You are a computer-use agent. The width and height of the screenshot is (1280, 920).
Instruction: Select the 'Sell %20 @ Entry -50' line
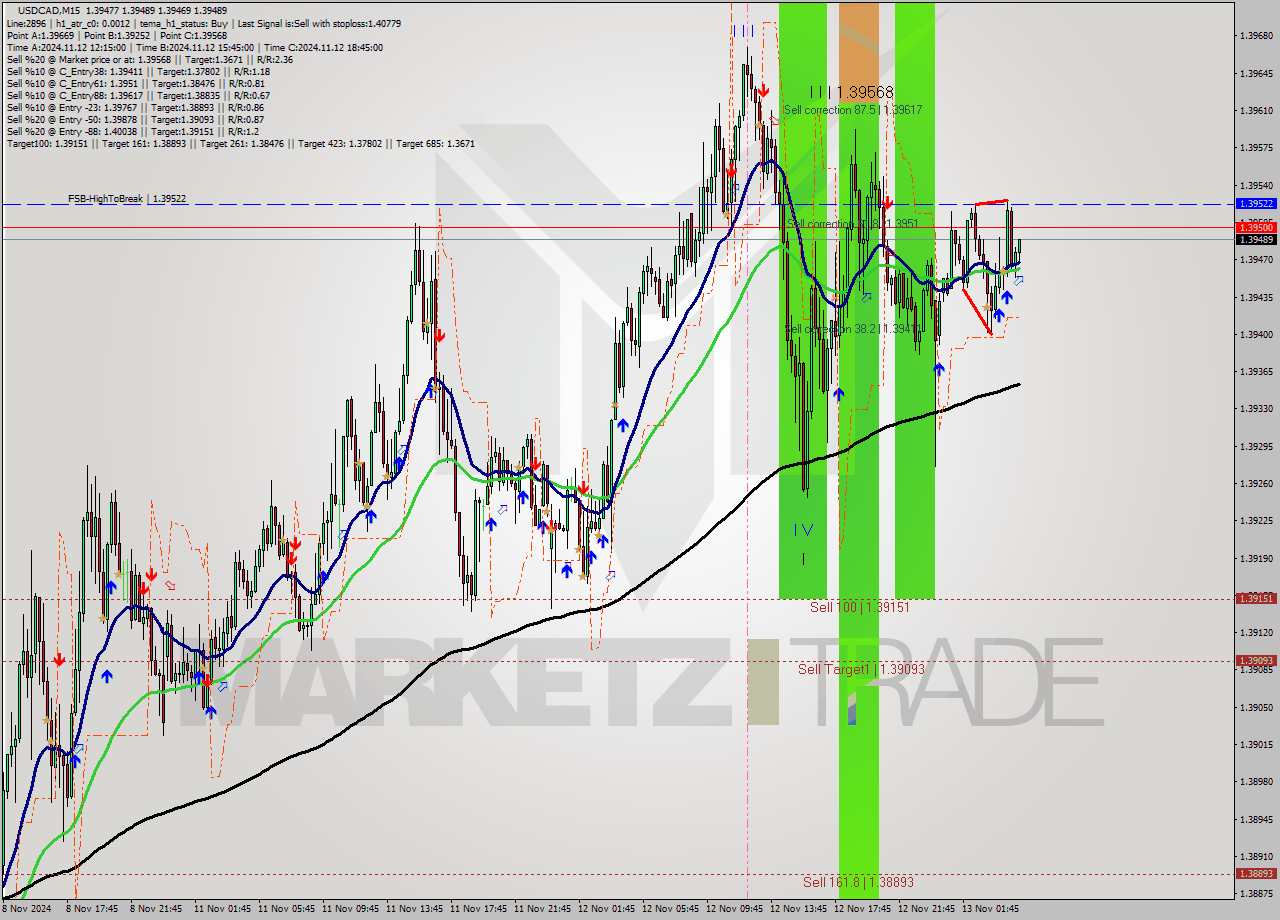coord(135,119)
